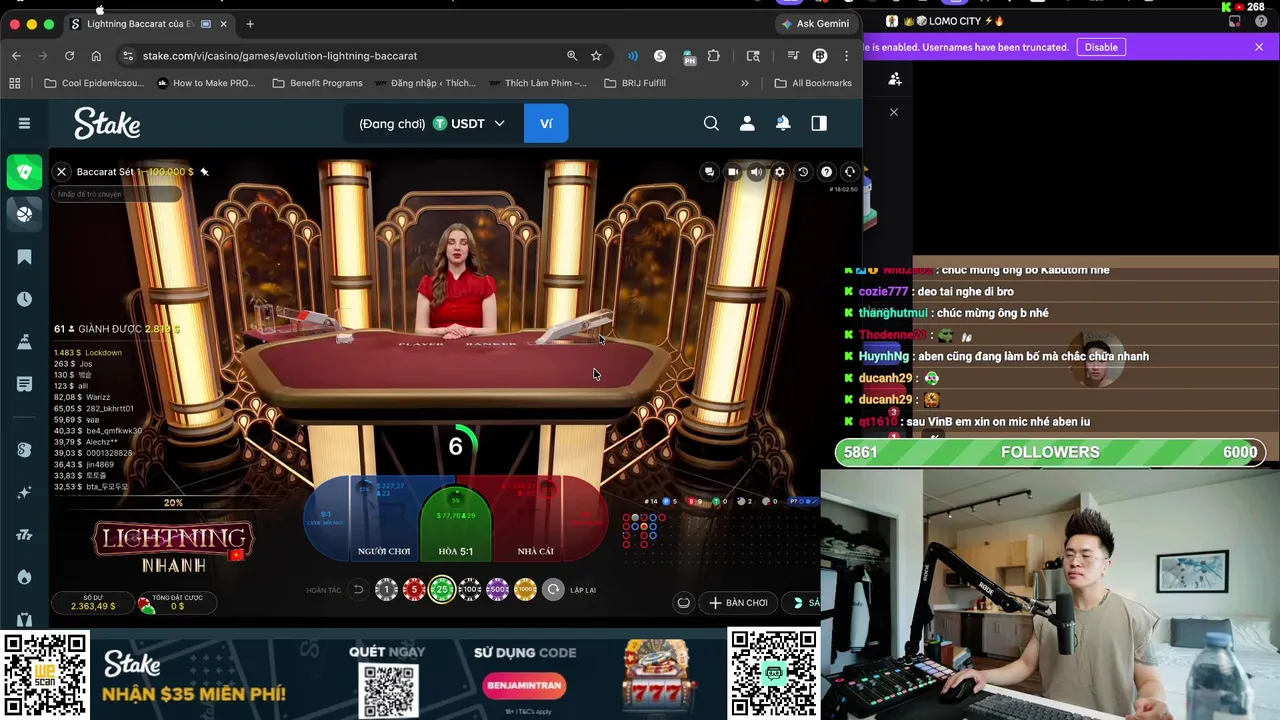The image size is (1280, 720).
Task: Click the game chat input field
Action: tap(118, 194)
